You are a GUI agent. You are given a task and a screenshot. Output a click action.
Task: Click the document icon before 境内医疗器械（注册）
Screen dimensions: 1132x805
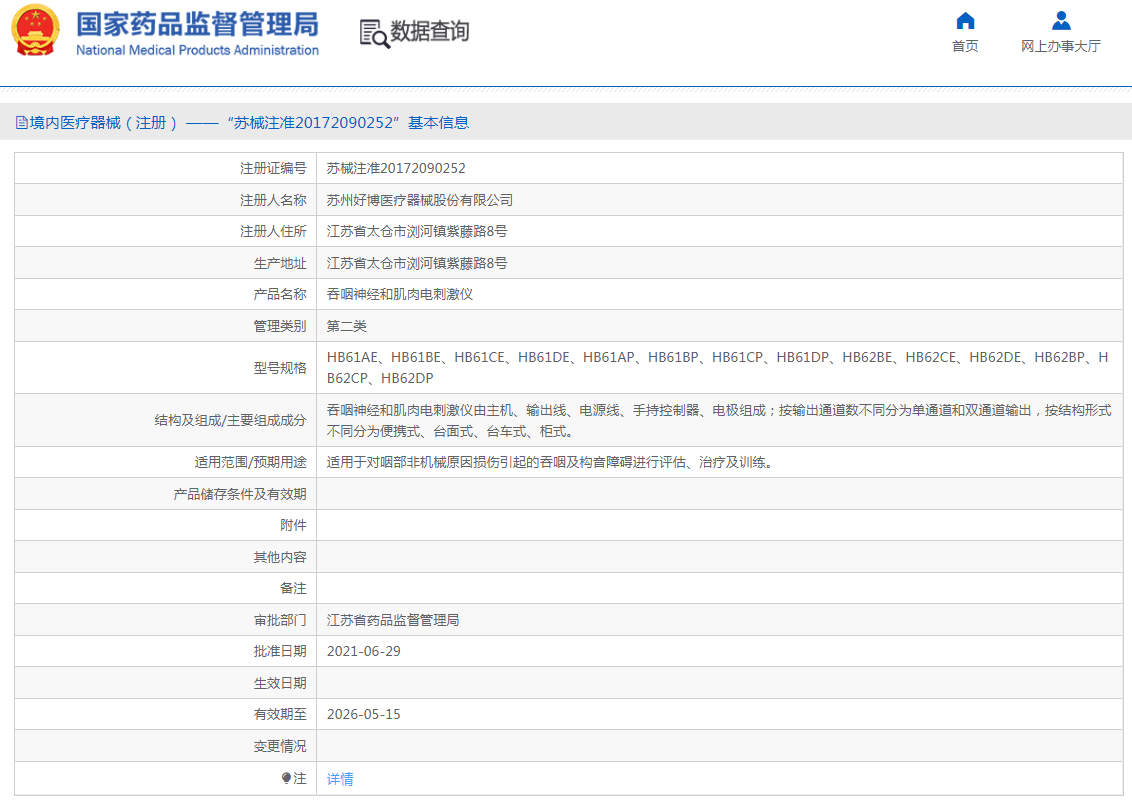[x=22, y=122]
